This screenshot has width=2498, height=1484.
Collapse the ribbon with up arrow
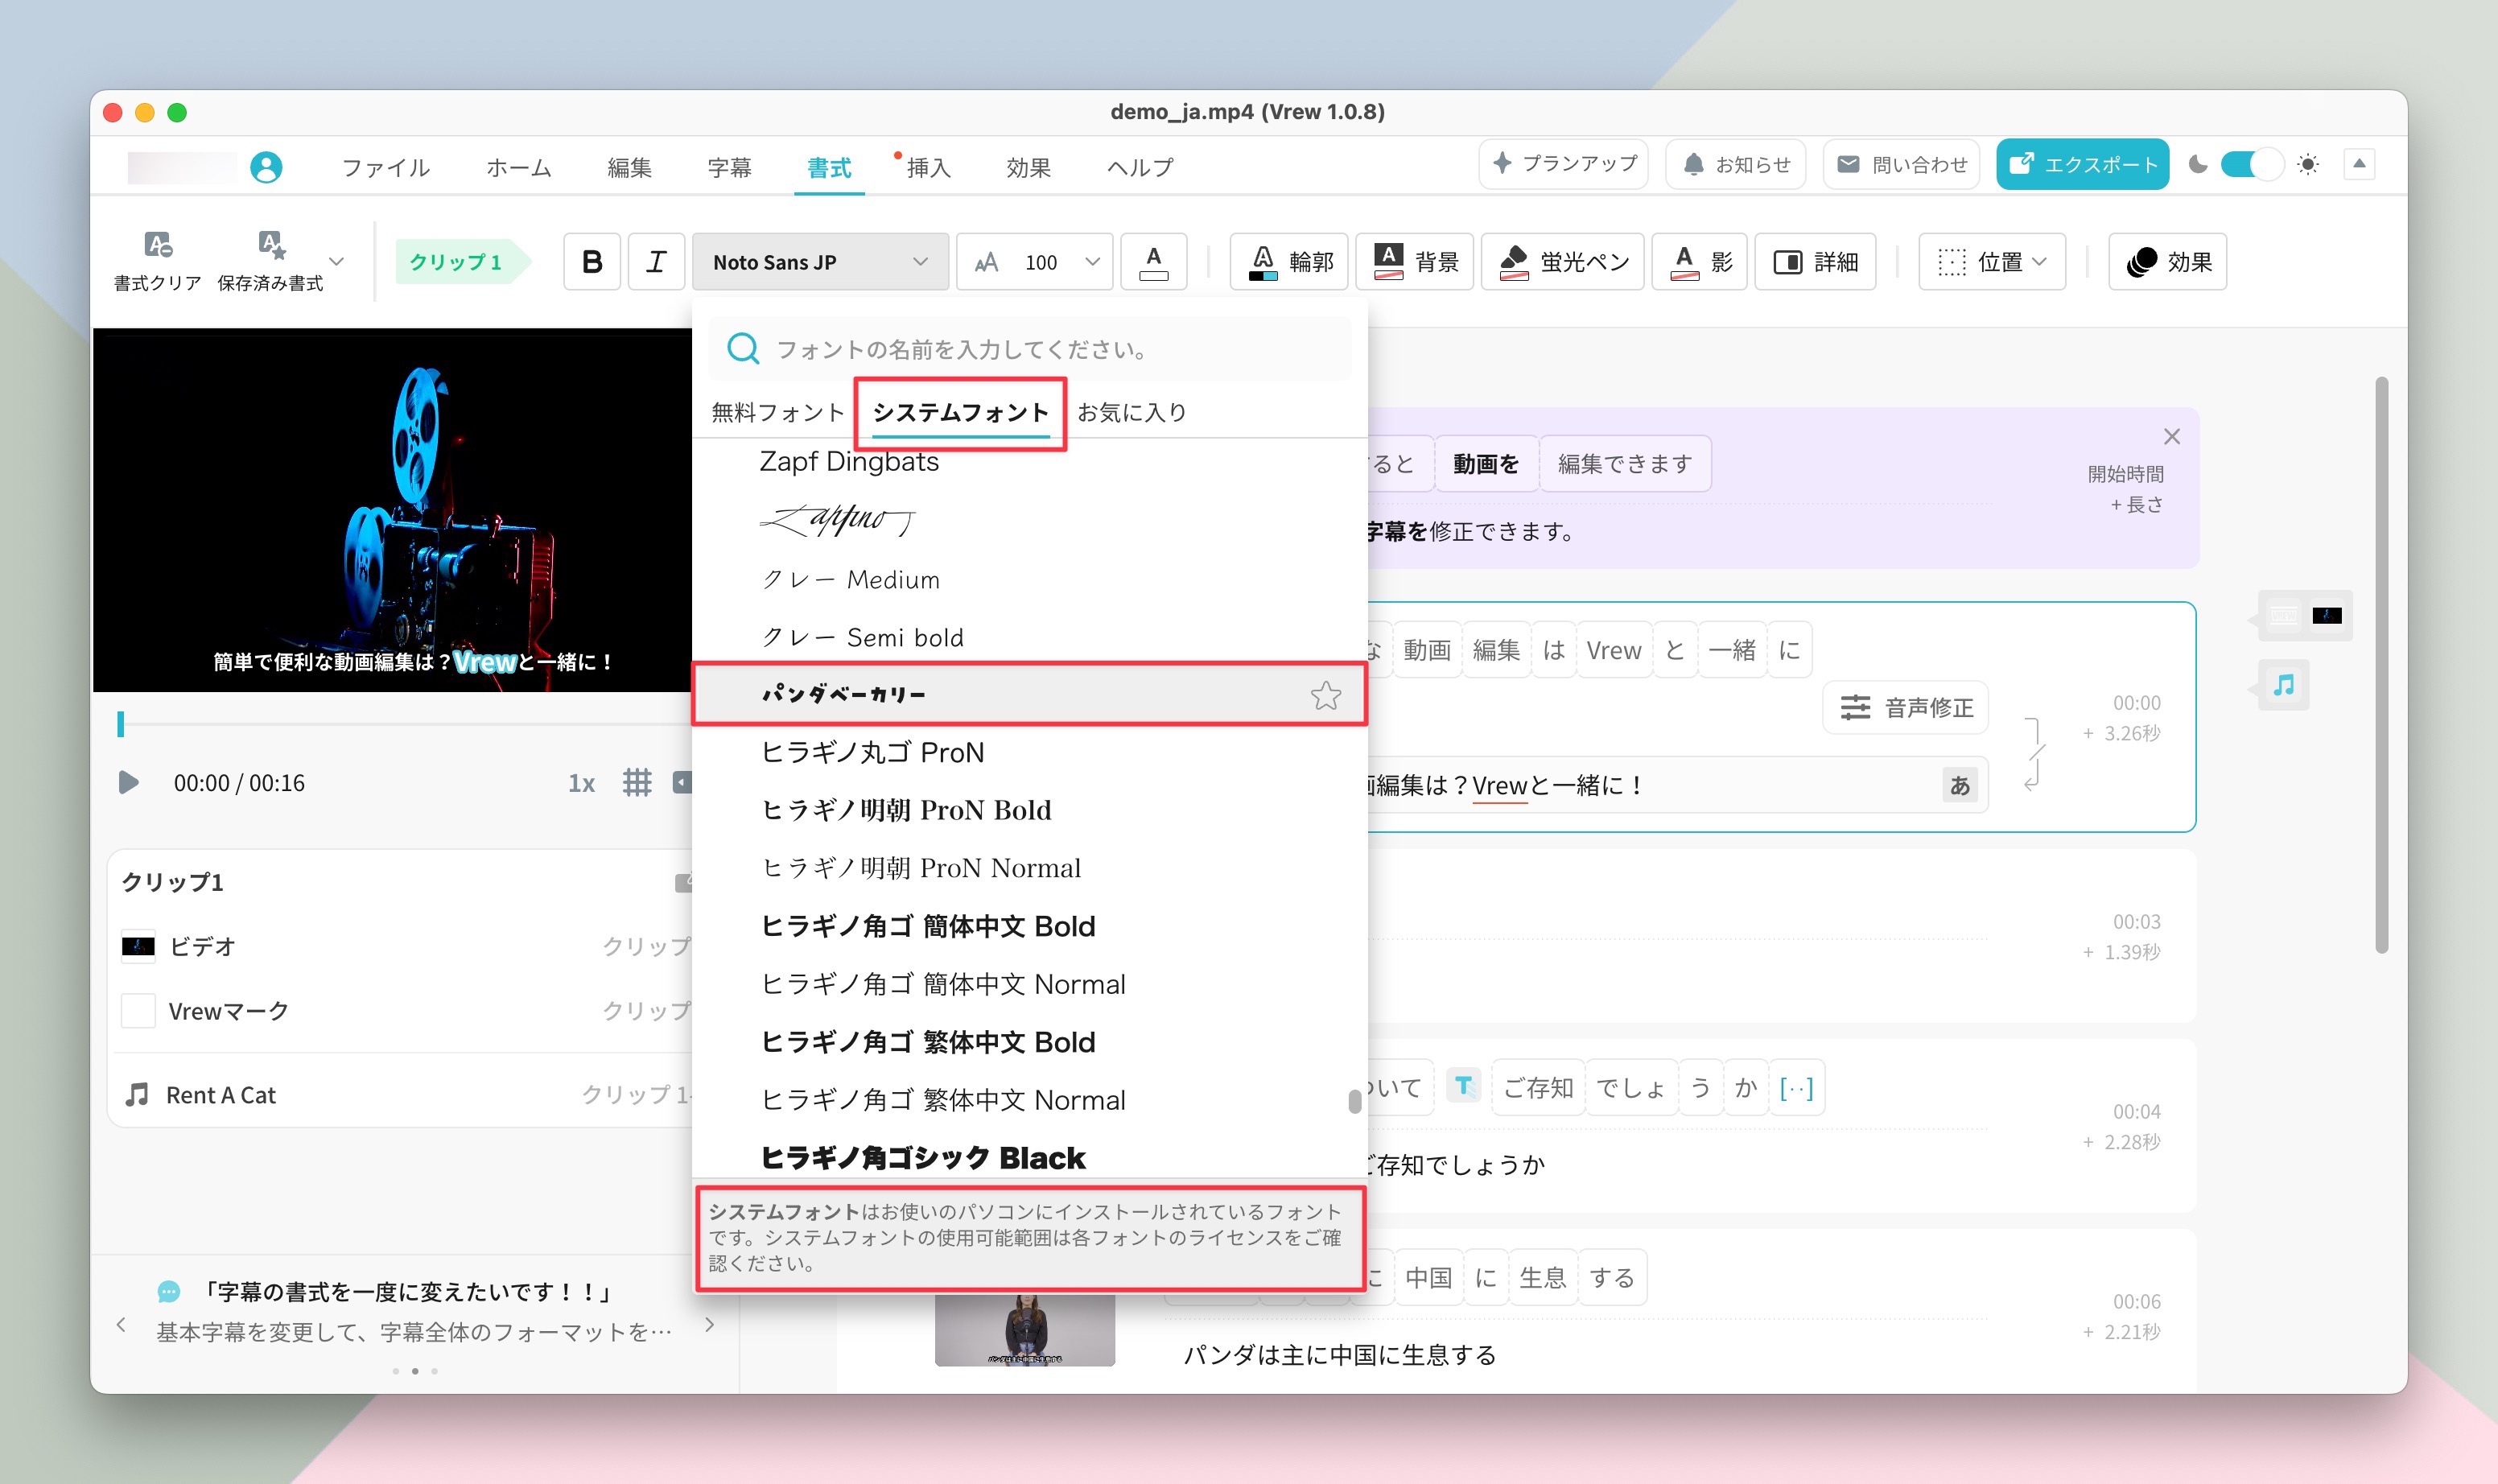[x=2359, y=164]
